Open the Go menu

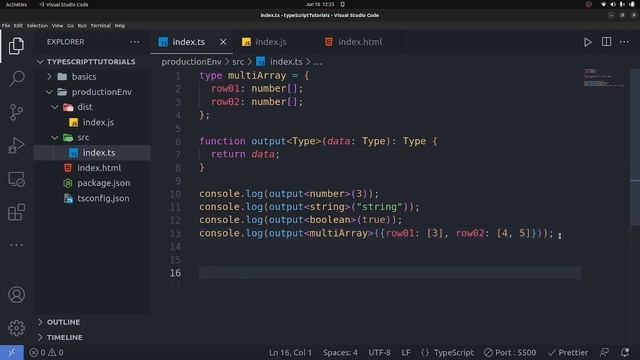[70, 25]
